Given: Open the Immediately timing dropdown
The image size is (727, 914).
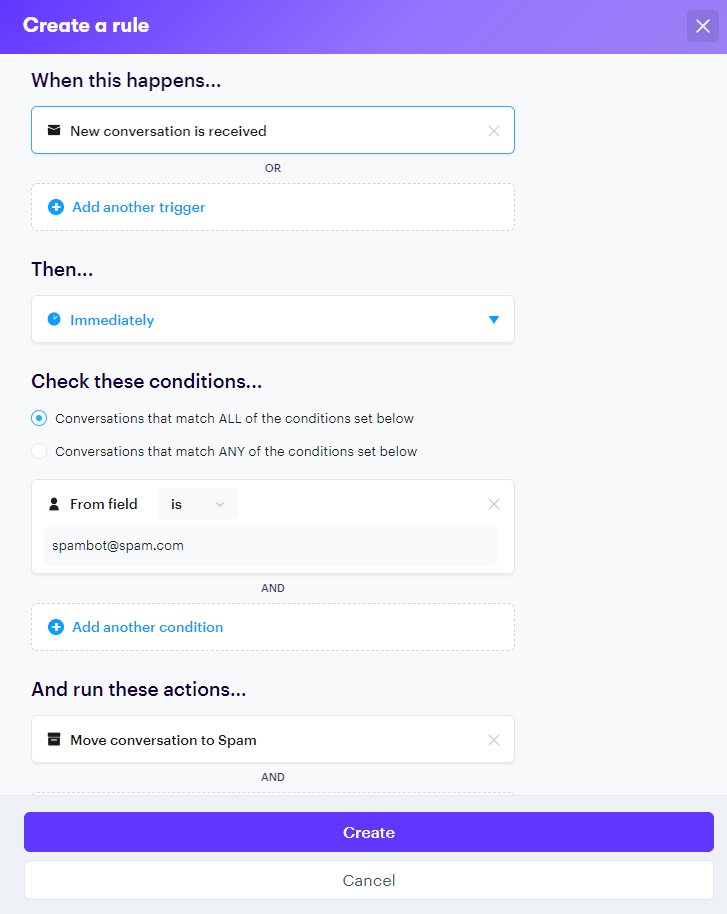Looking at the screenshot, I should [x=272, y=320].
